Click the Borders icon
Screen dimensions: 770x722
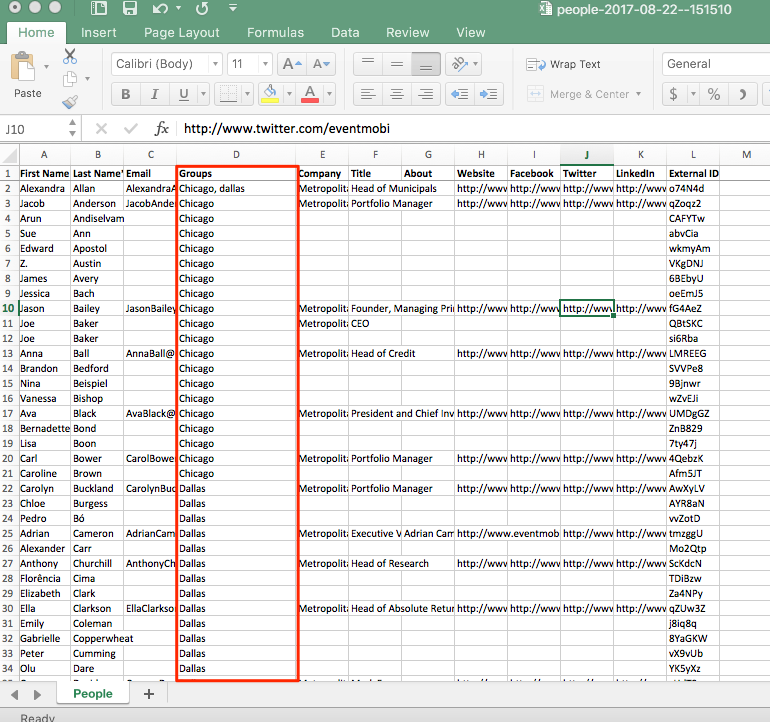coord(228,94)
